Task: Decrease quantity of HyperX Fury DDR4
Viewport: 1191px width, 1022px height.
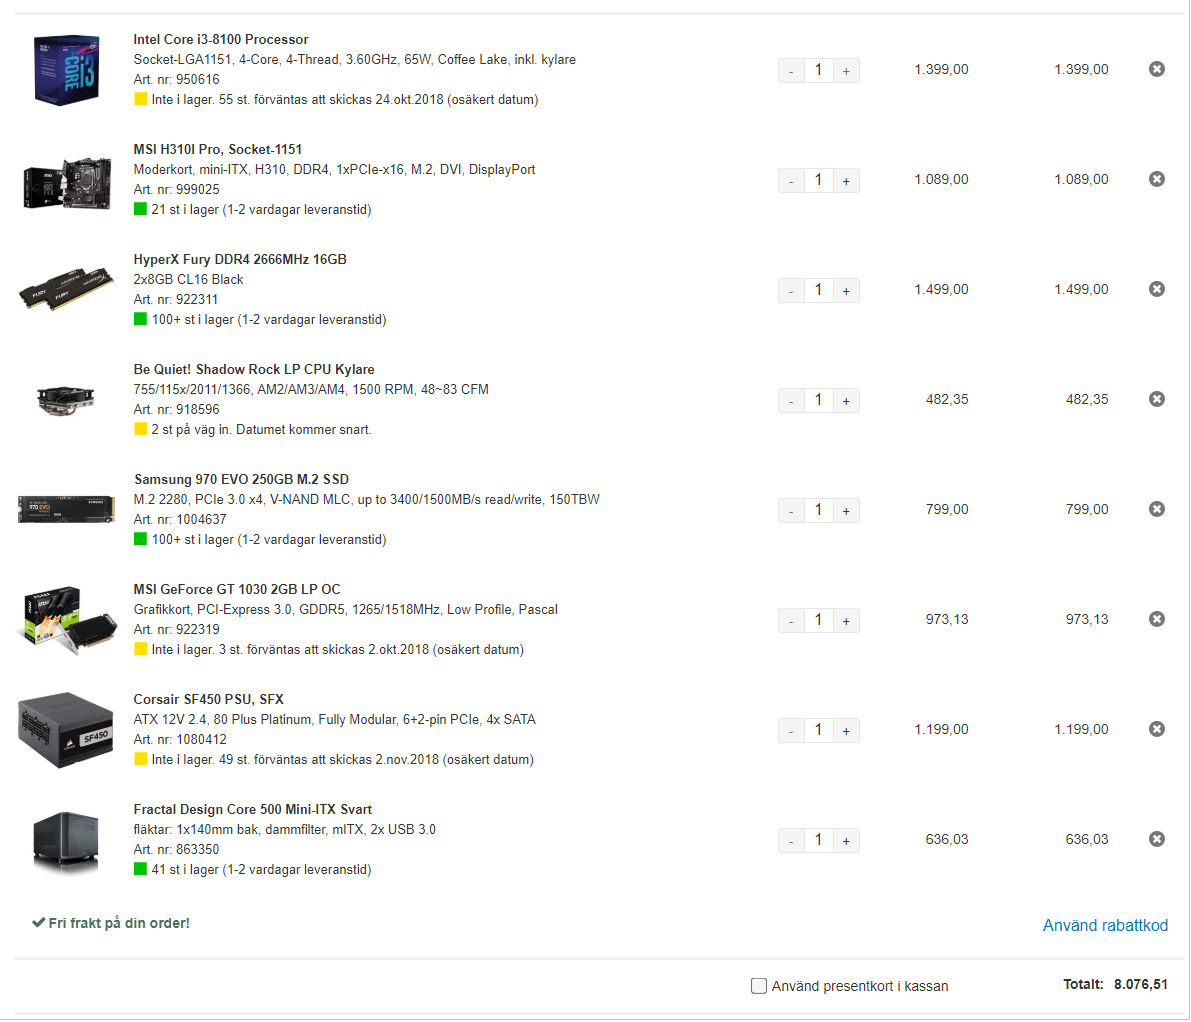Action: [x=791, y=291]
